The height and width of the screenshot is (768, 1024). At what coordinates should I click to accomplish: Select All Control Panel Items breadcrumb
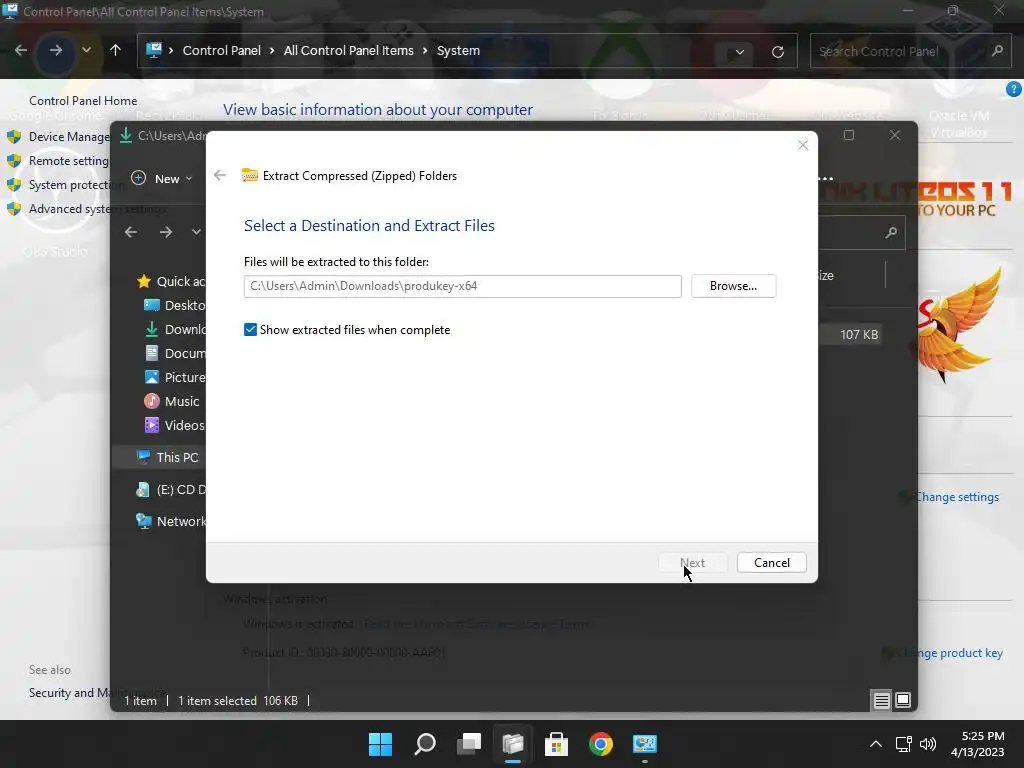tap(348, 50)
